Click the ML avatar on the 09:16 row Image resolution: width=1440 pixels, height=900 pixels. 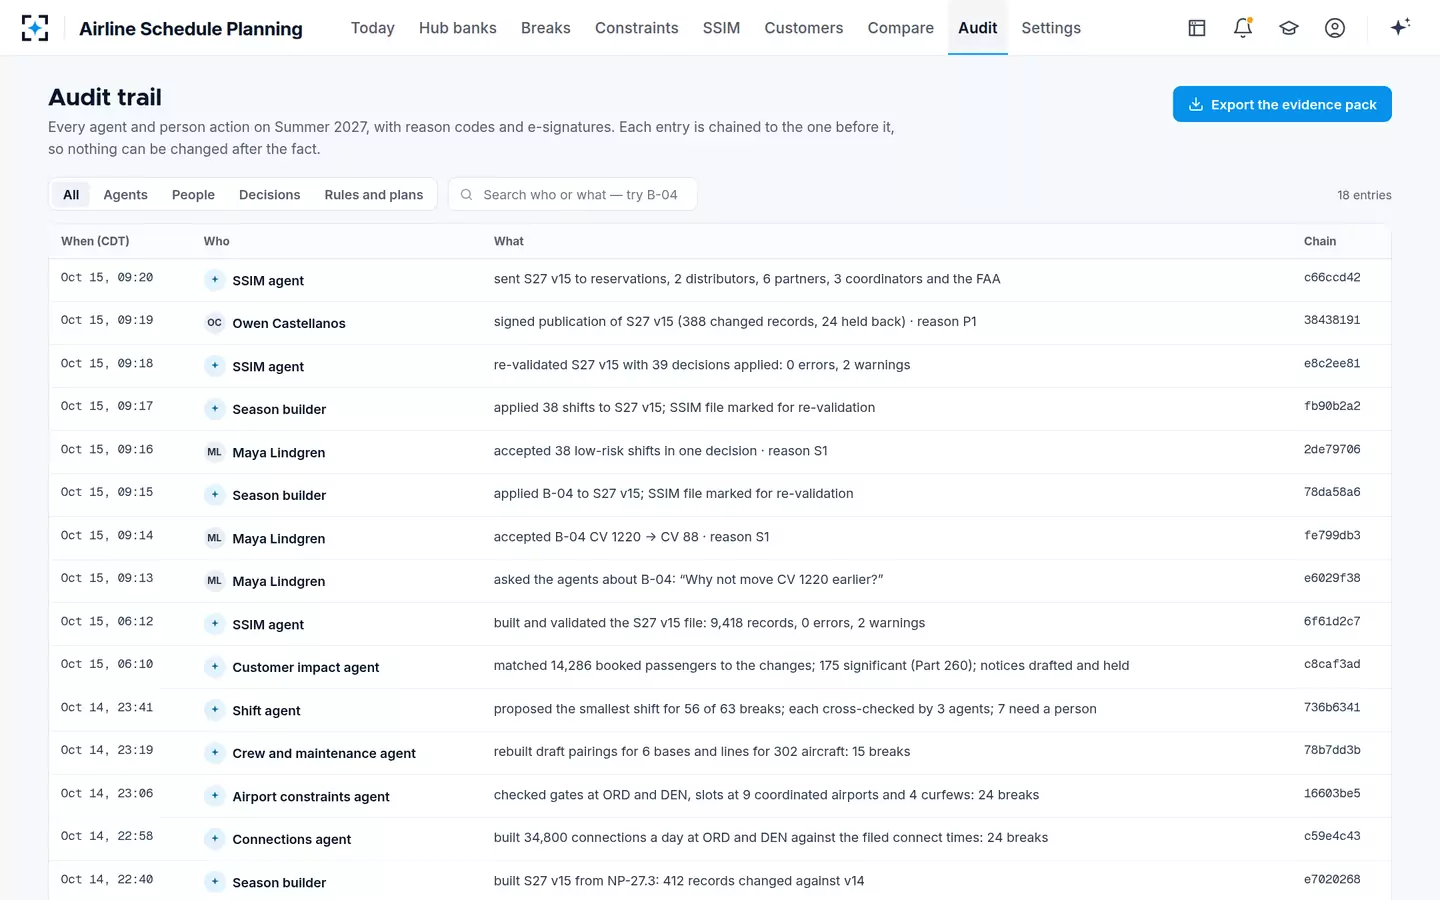(x=214, y=452)
